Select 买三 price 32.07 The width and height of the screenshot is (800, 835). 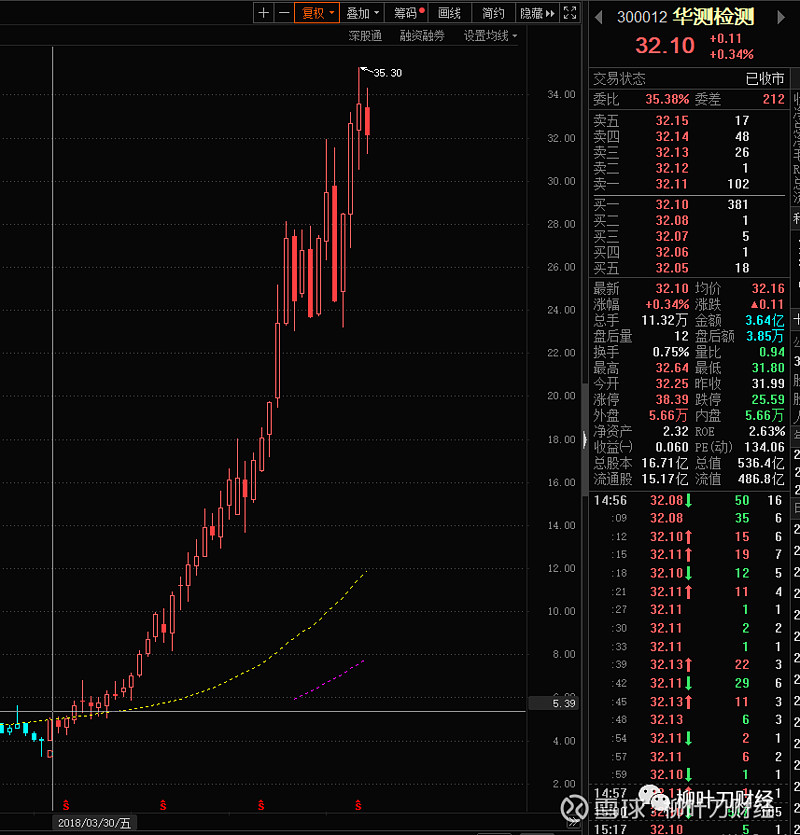672,236
